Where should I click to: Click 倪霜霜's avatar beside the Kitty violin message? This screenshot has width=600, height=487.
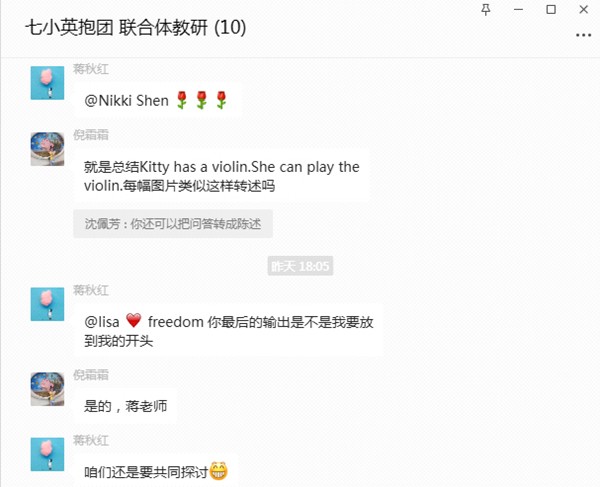pyautogui.click(x=47, y=149)
